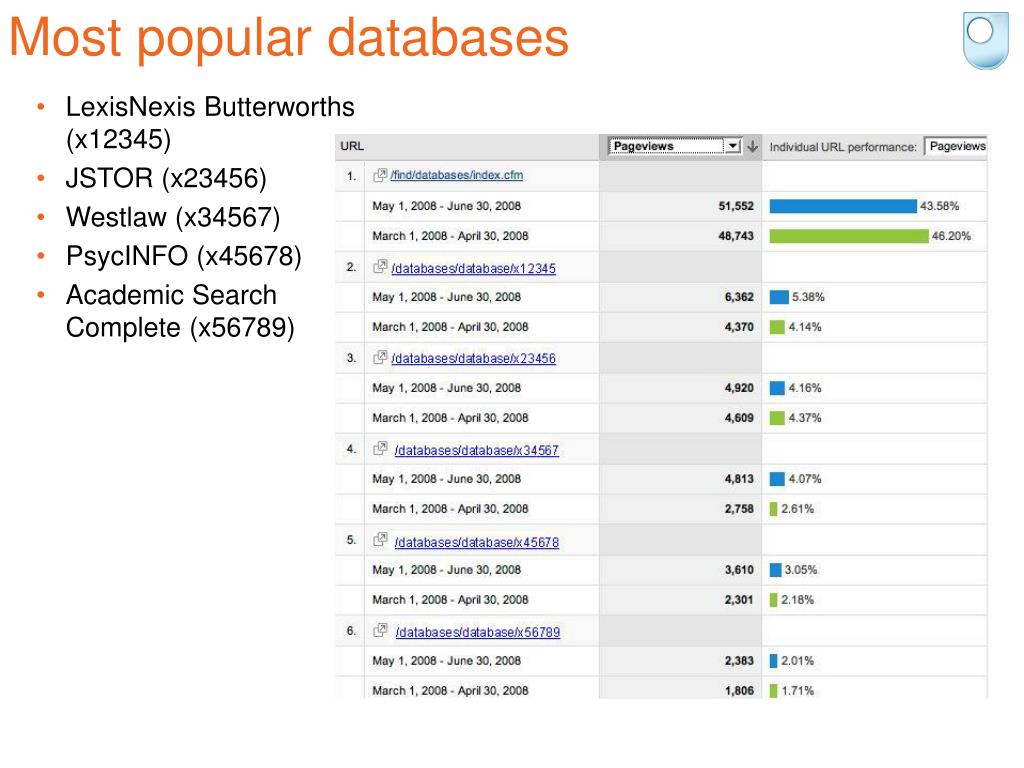Select the 51,552 pageviews value
The image size is (1024, 768).
(x=736, y=206)
